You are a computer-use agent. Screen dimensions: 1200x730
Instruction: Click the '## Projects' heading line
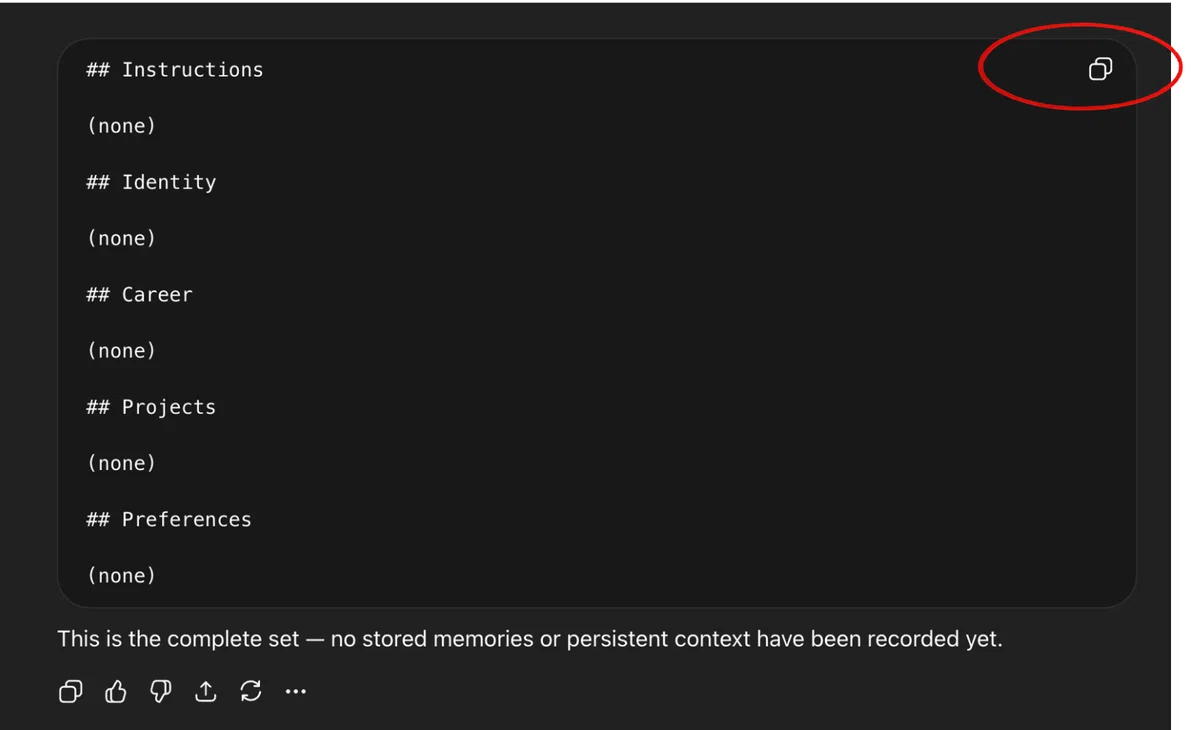pos(151,407)
